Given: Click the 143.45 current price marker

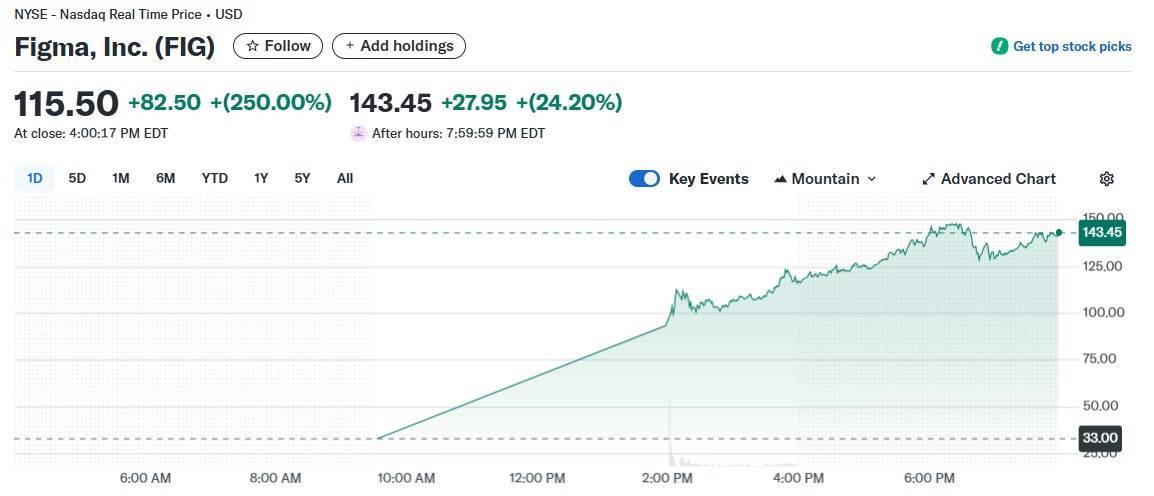Looking at the screenshot, I should click(1102, 233).
